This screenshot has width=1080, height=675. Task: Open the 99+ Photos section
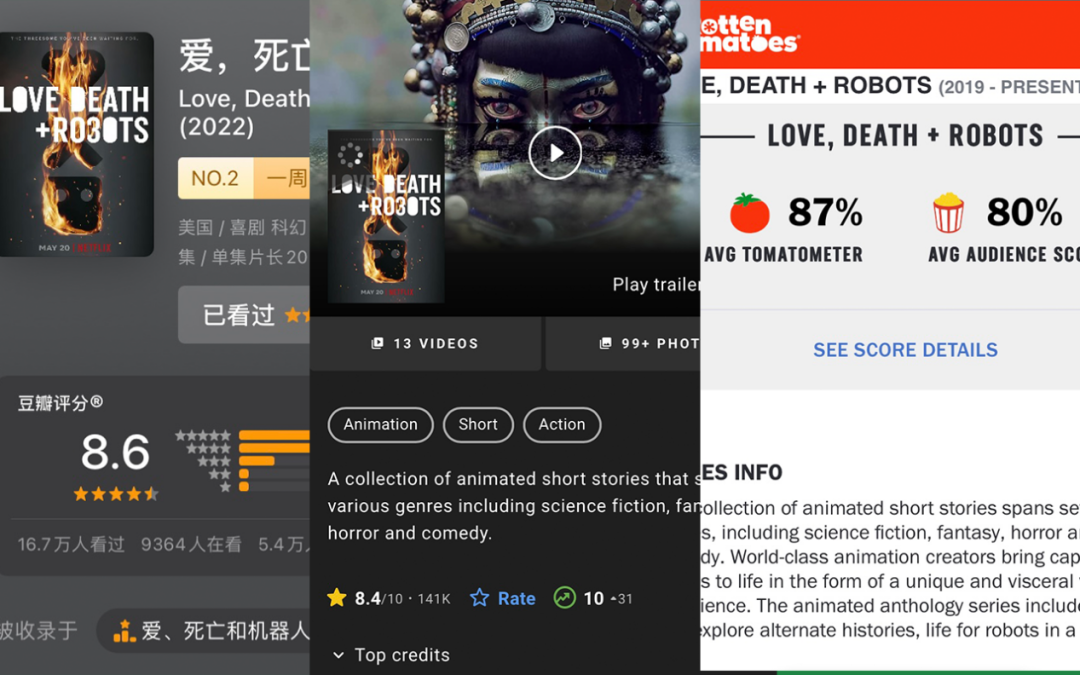pyautogui.click(x=623, y=343)
